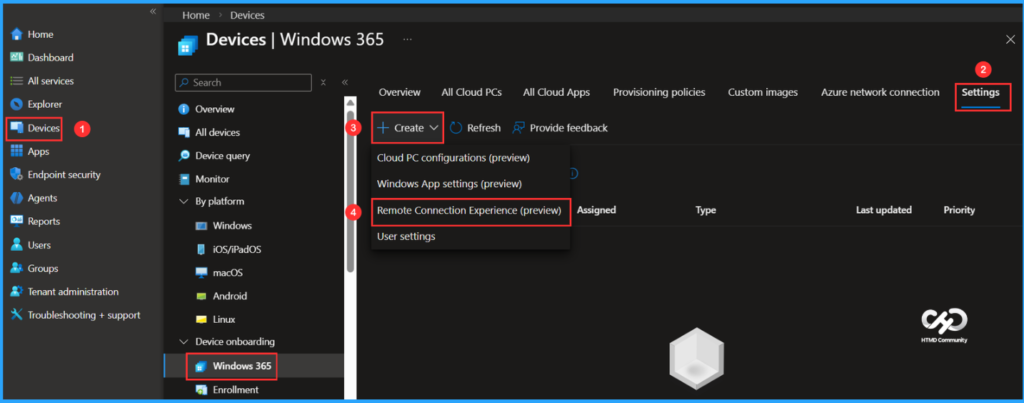Select the macOS platform icon
This screenshot has height=403, width=1024.
click(202, 272)
